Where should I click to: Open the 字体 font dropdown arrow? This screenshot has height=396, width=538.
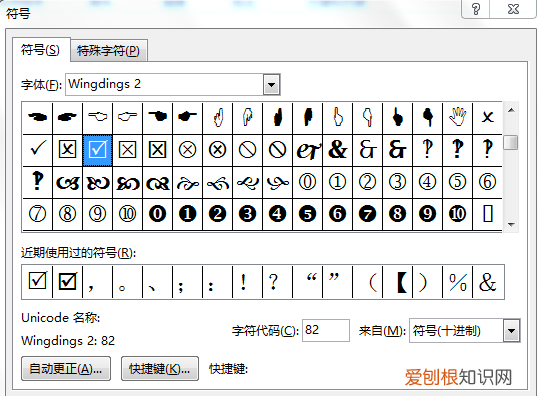[272, 84]
